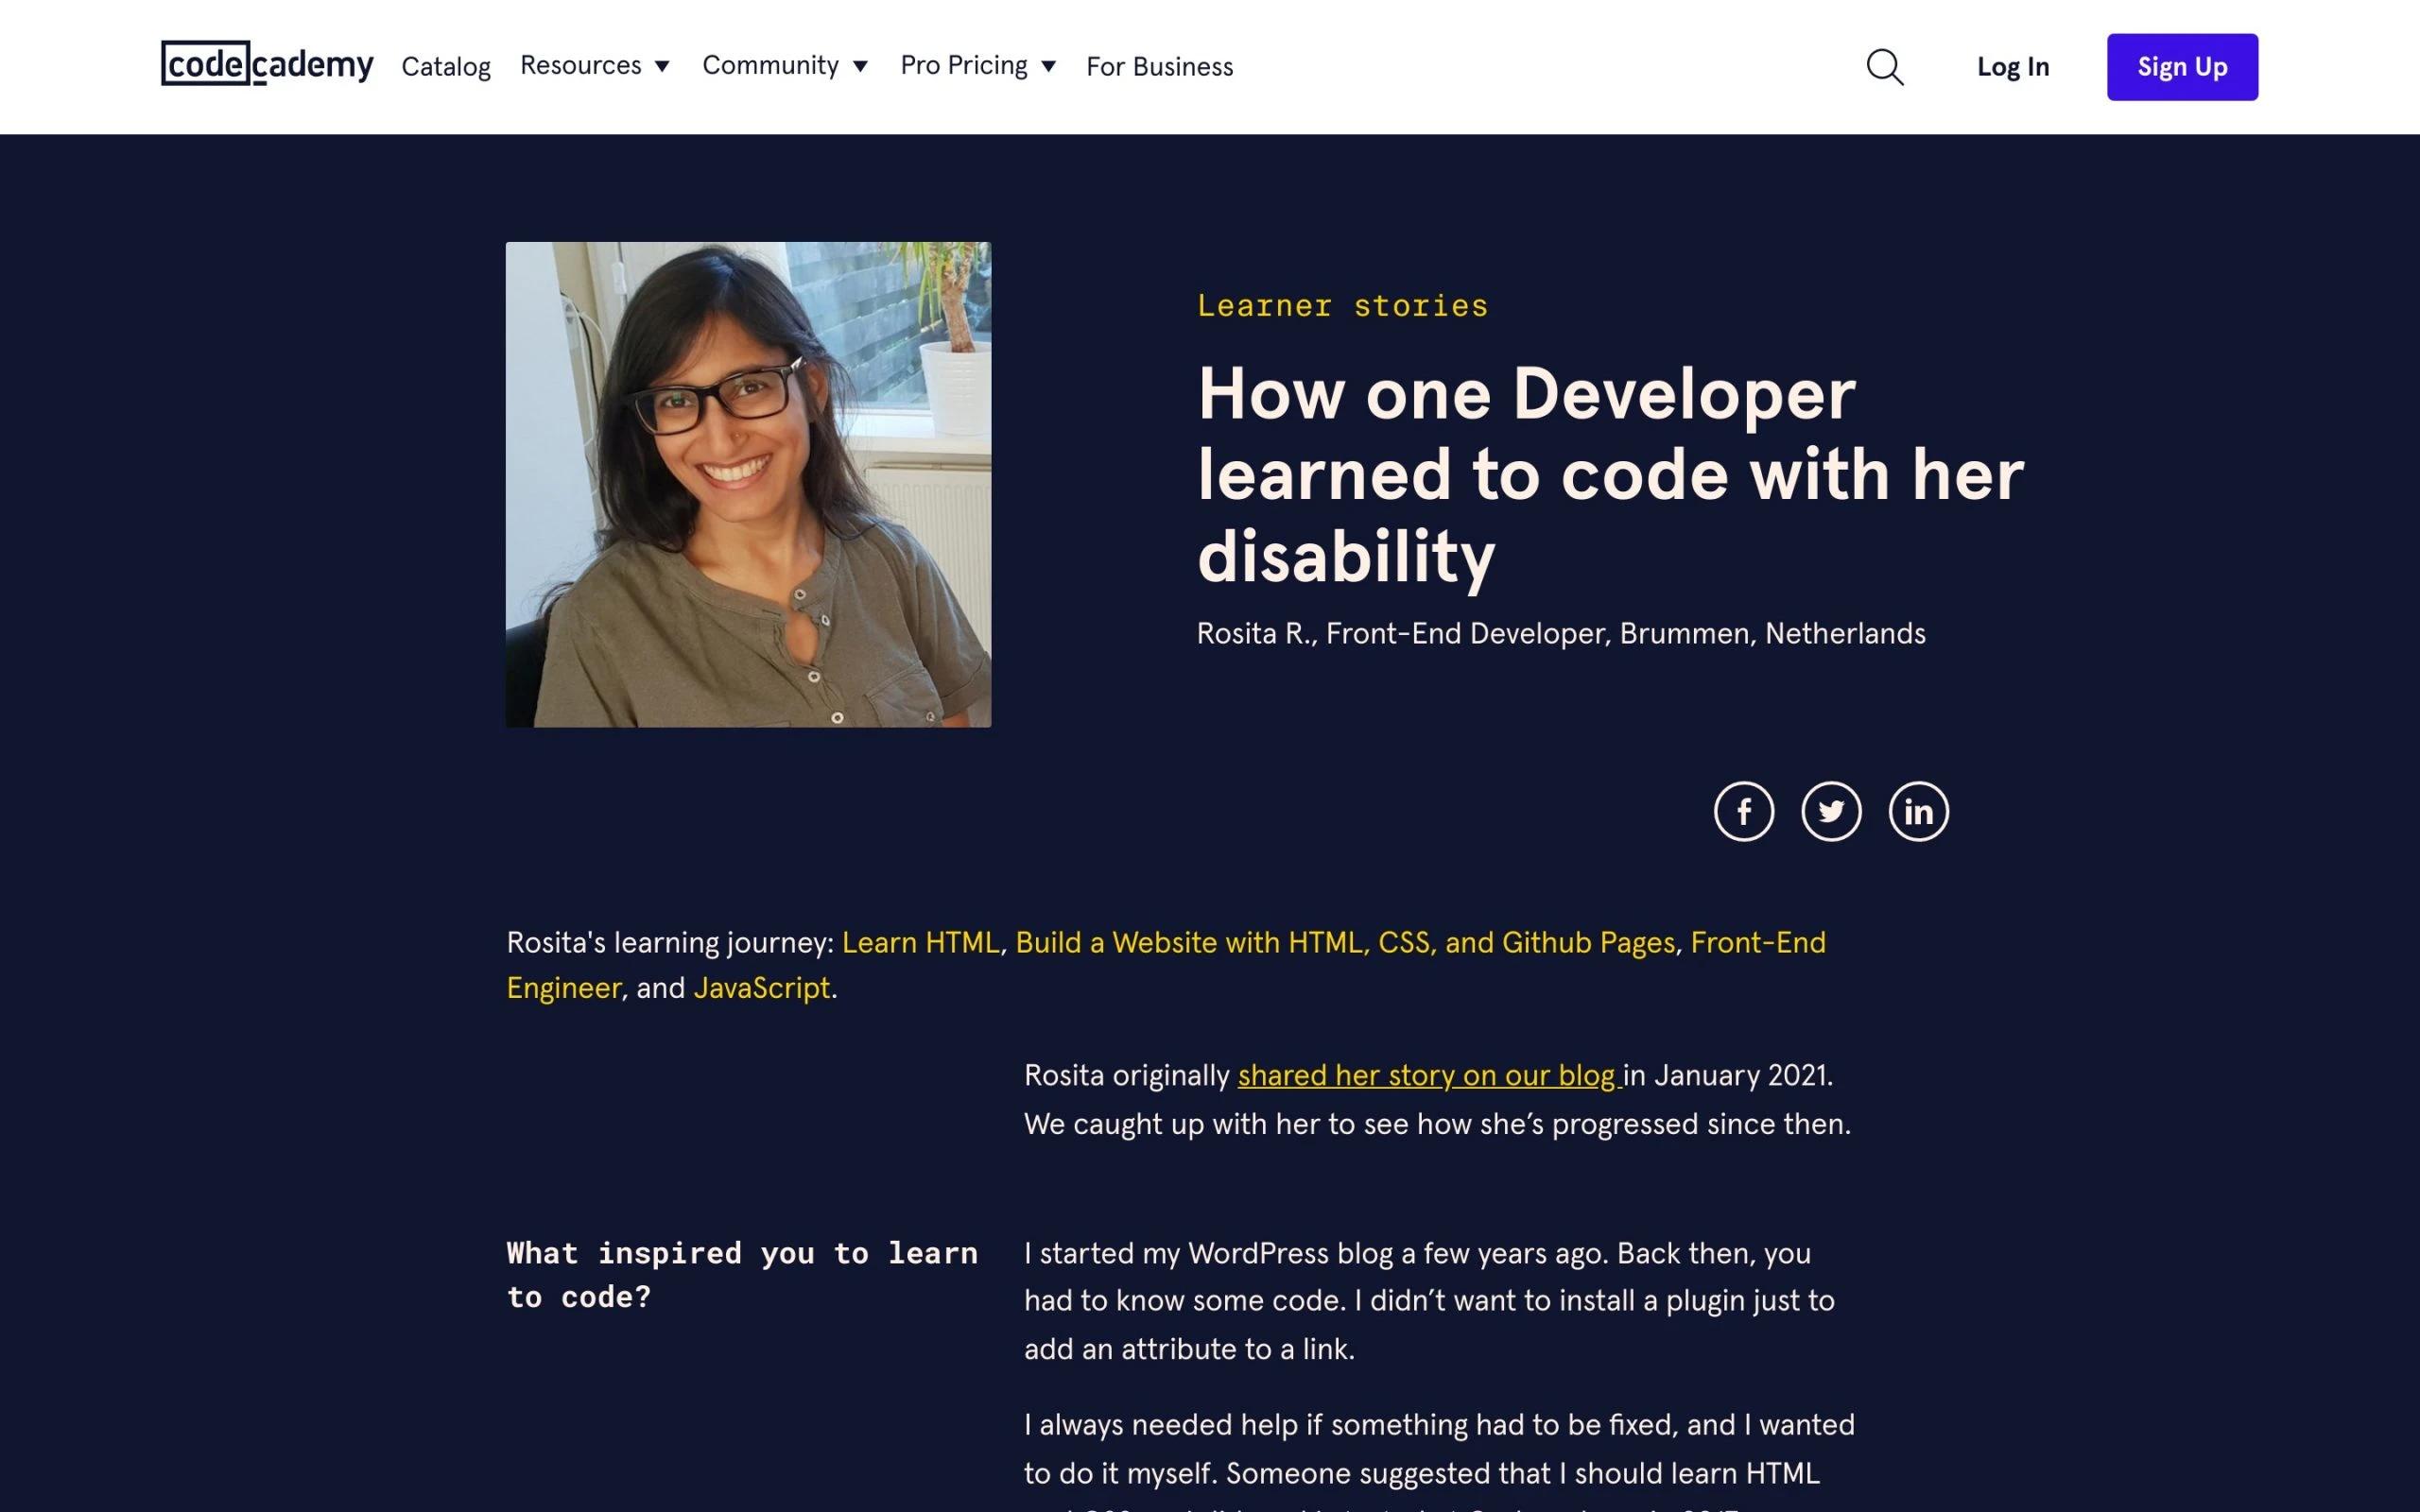Follow the Front-End Engineer link
The width and height of the screenshot is (2420, 1512).
1757,943
